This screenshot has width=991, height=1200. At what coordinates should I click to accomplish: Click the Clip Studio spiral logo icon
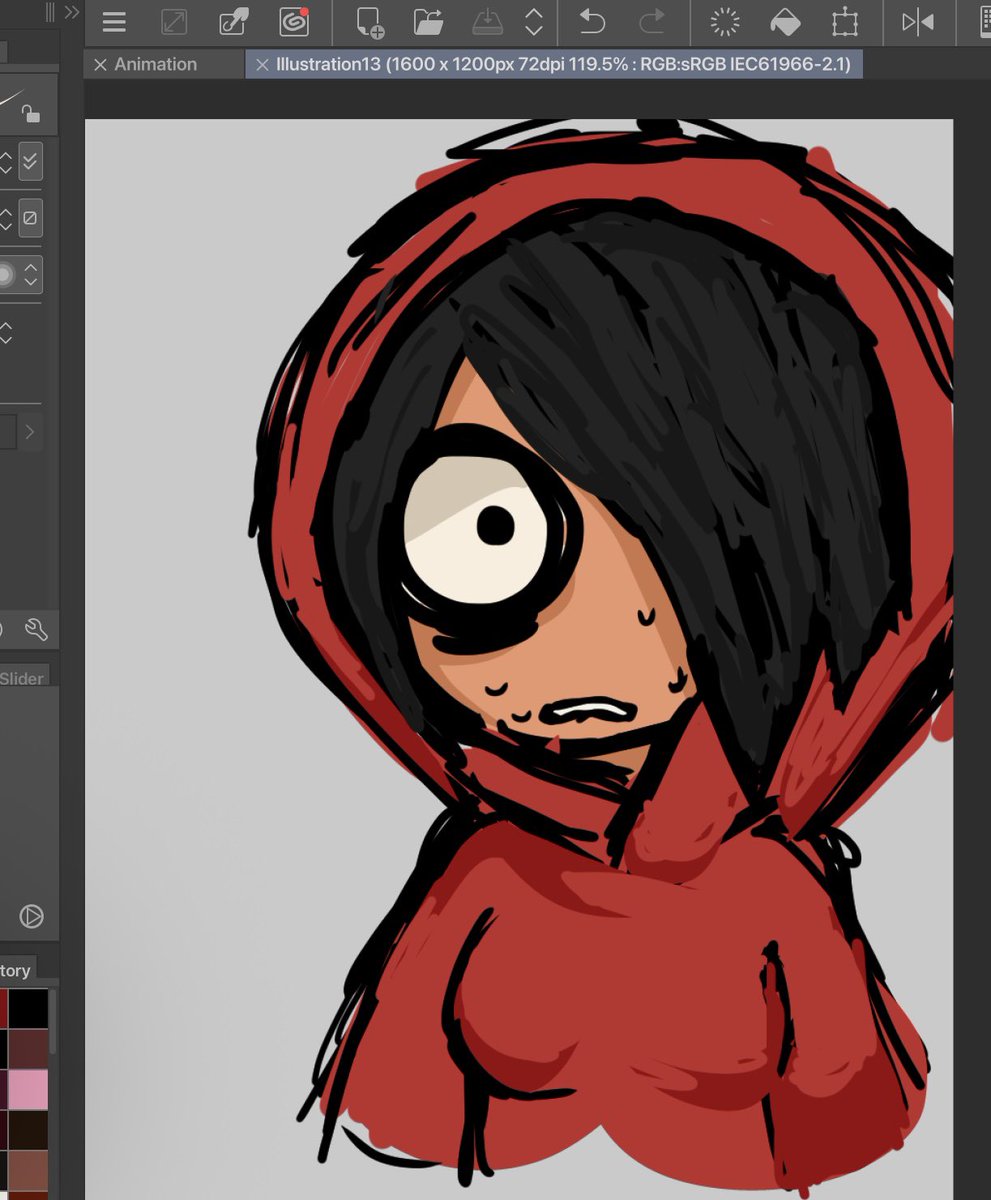(x=294, y=21)
